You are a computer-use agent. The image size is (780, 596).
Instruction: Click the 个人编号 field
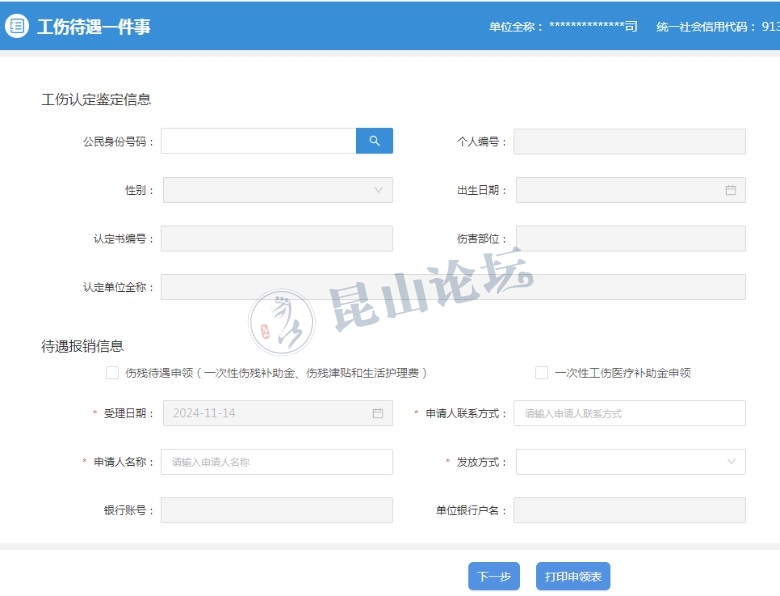629,141
